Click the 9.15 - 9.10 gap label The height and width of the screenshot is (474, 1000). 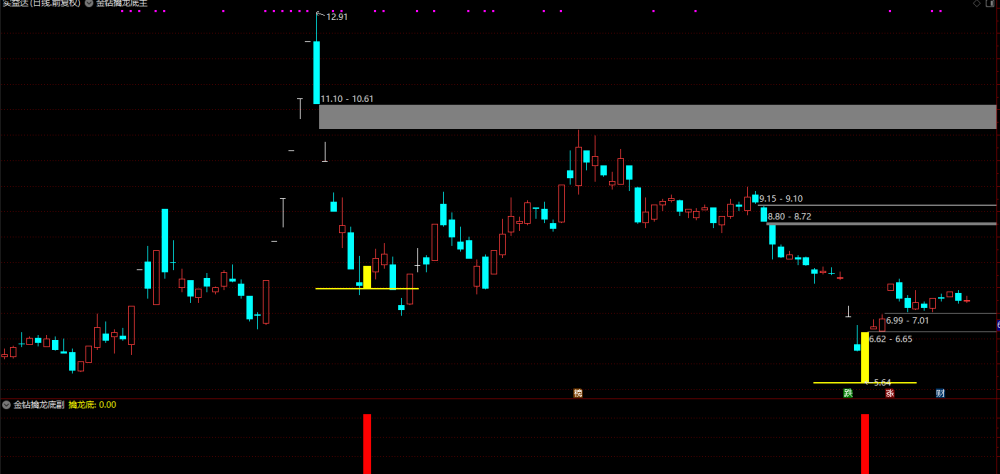pos(781,199)
